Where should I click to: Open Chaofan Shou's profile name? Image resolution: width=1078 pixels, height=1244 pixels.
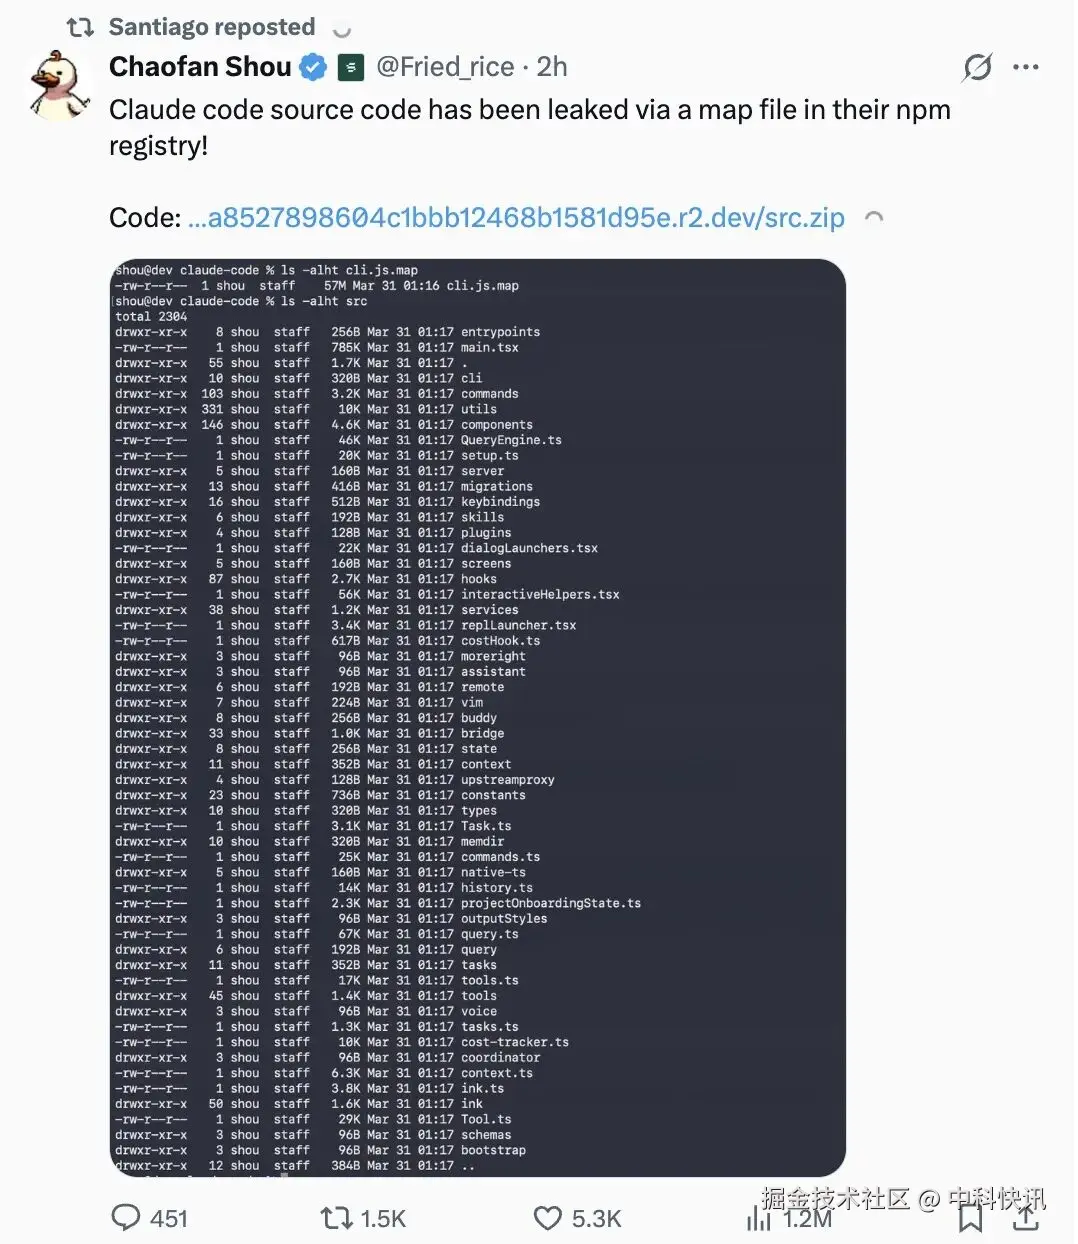click(x=200, y=67)
